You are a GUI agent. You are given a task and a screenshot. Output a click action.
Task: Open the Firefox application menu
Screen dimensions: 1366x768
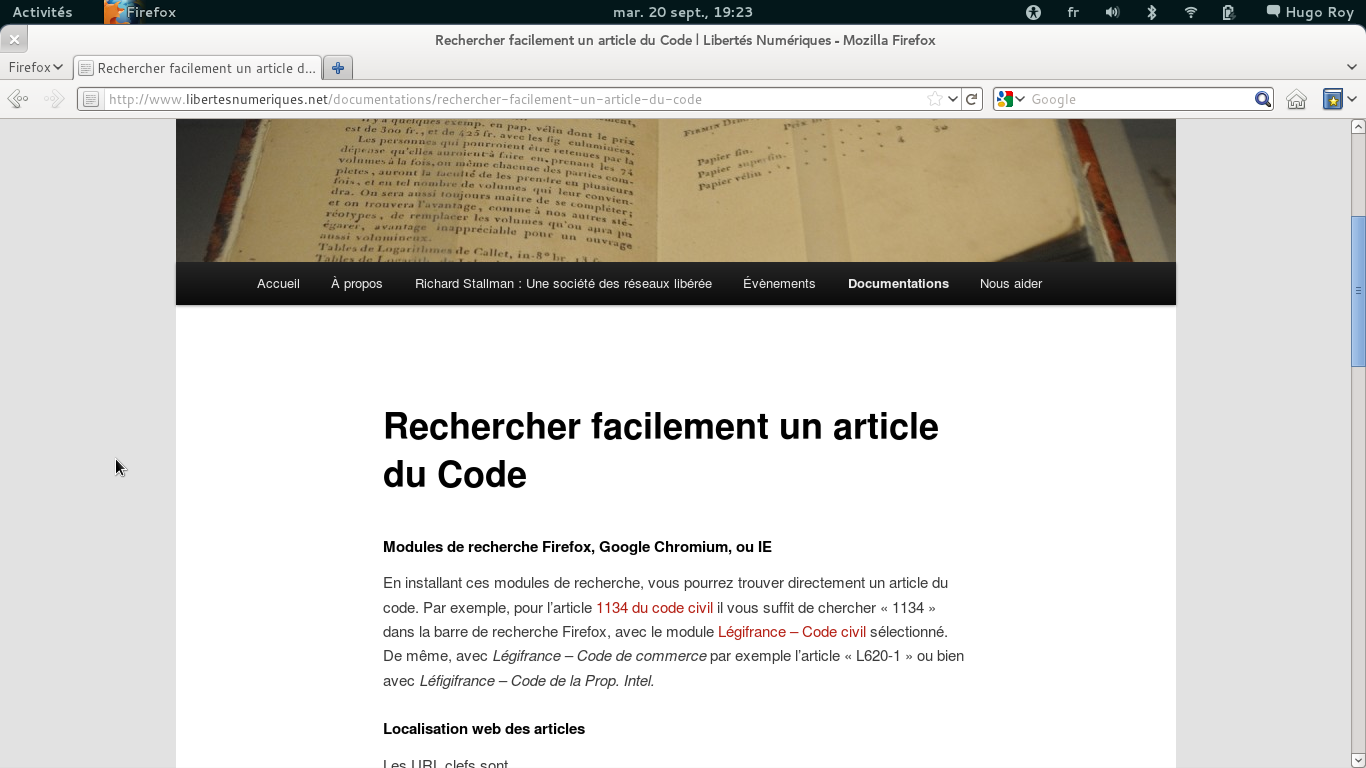click(36, 68)
